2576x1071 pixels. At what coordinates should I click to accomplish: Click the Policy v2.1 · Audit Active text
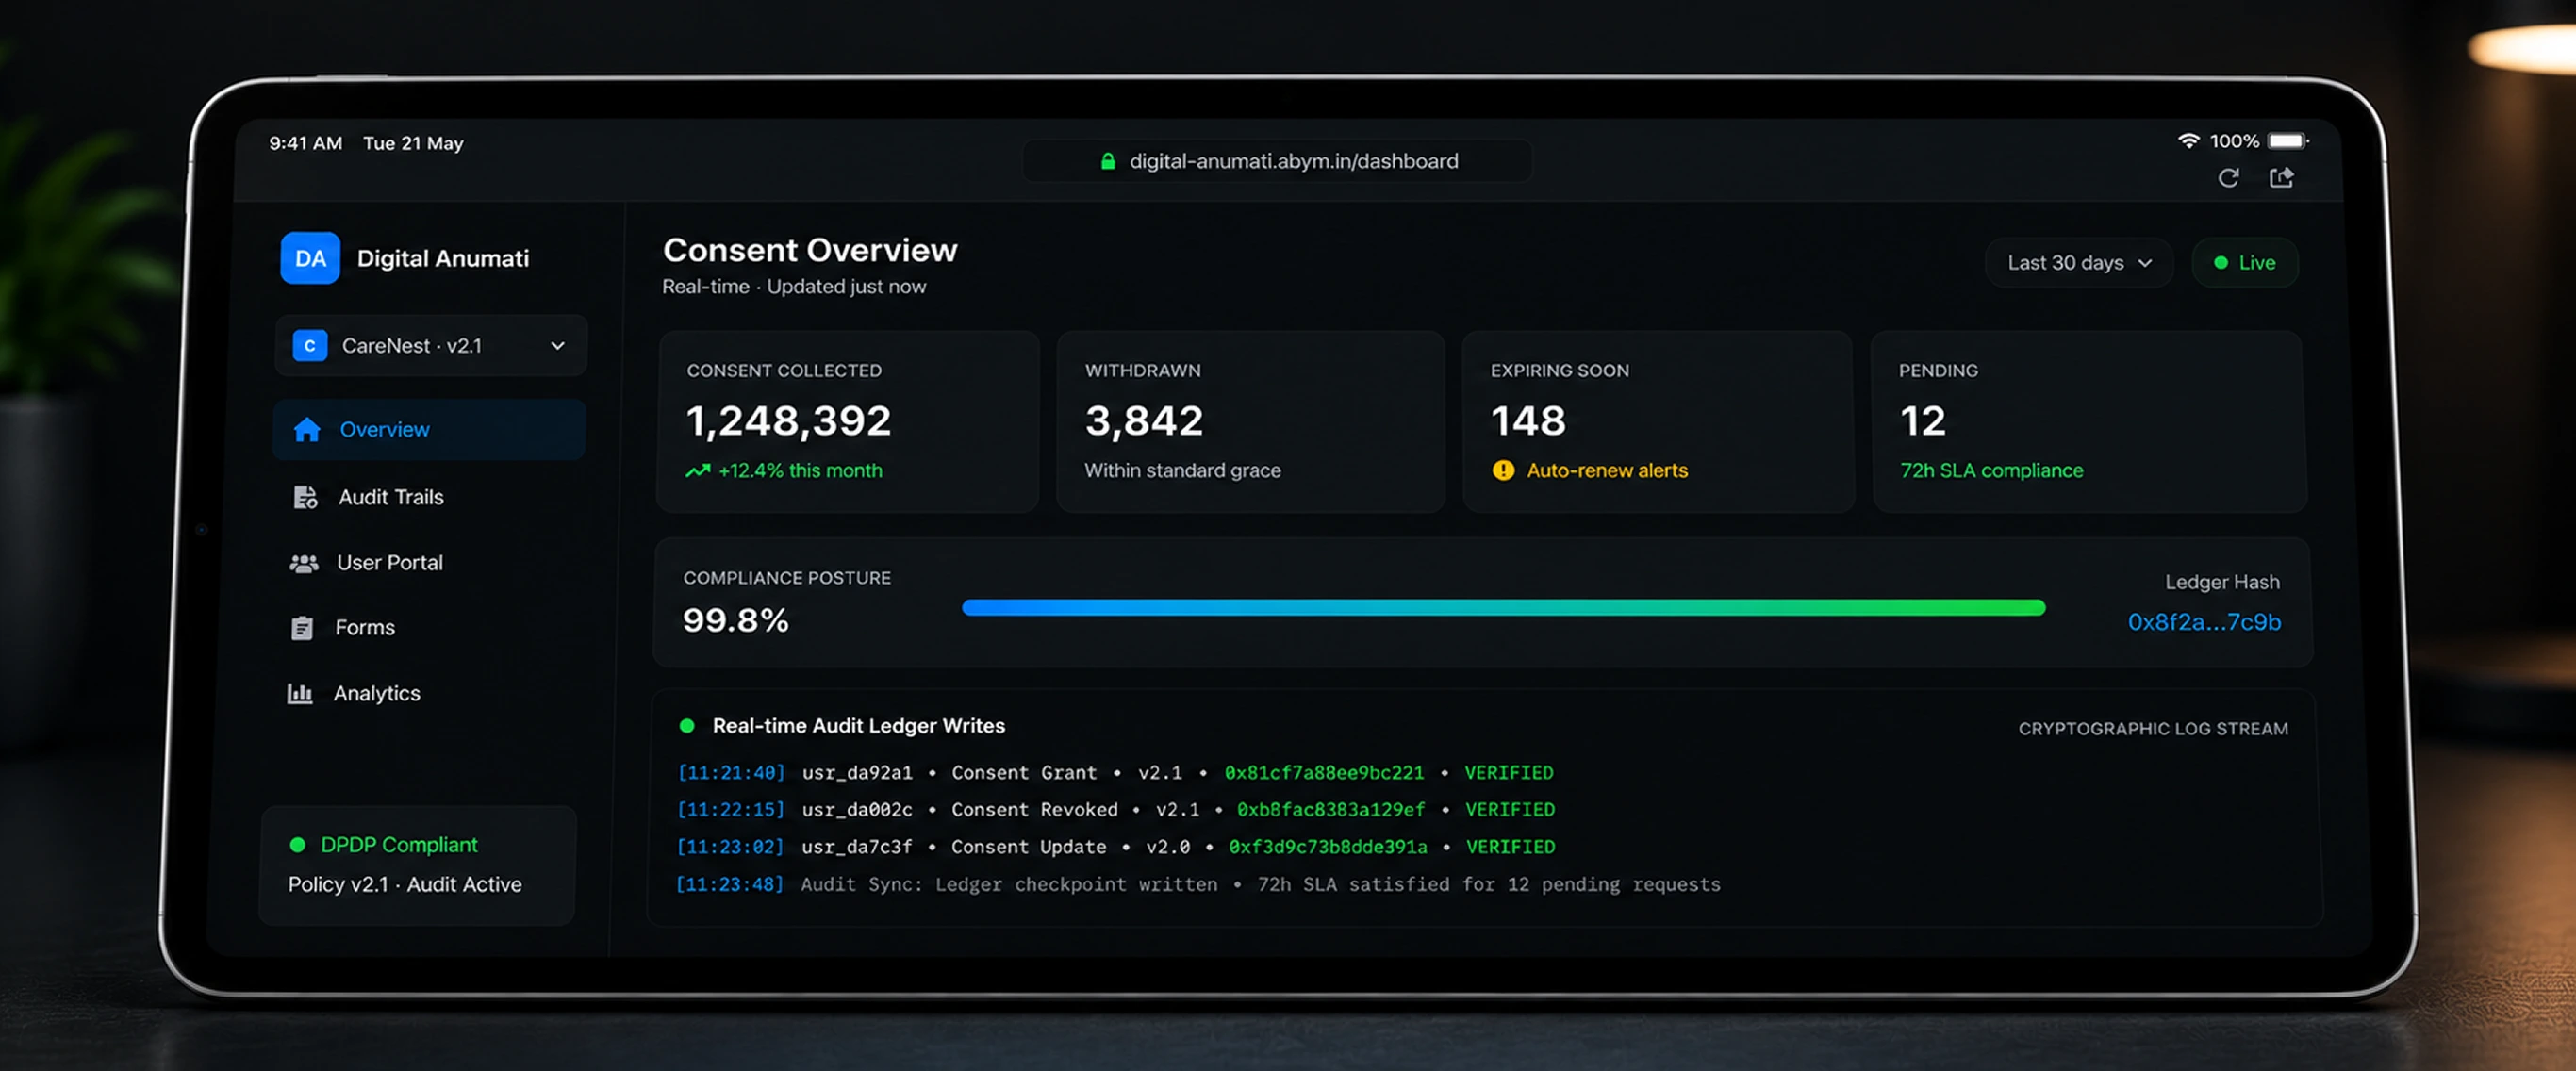click(405, 885)
